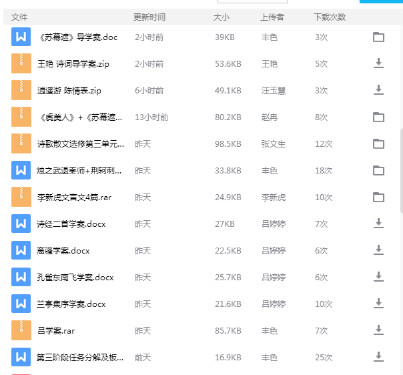This screenshot has width=403, height=375.
Task: Click download arrow for 逍遥游 陈情表.zip
Action: pyautogui.click(x=378, y=90)
